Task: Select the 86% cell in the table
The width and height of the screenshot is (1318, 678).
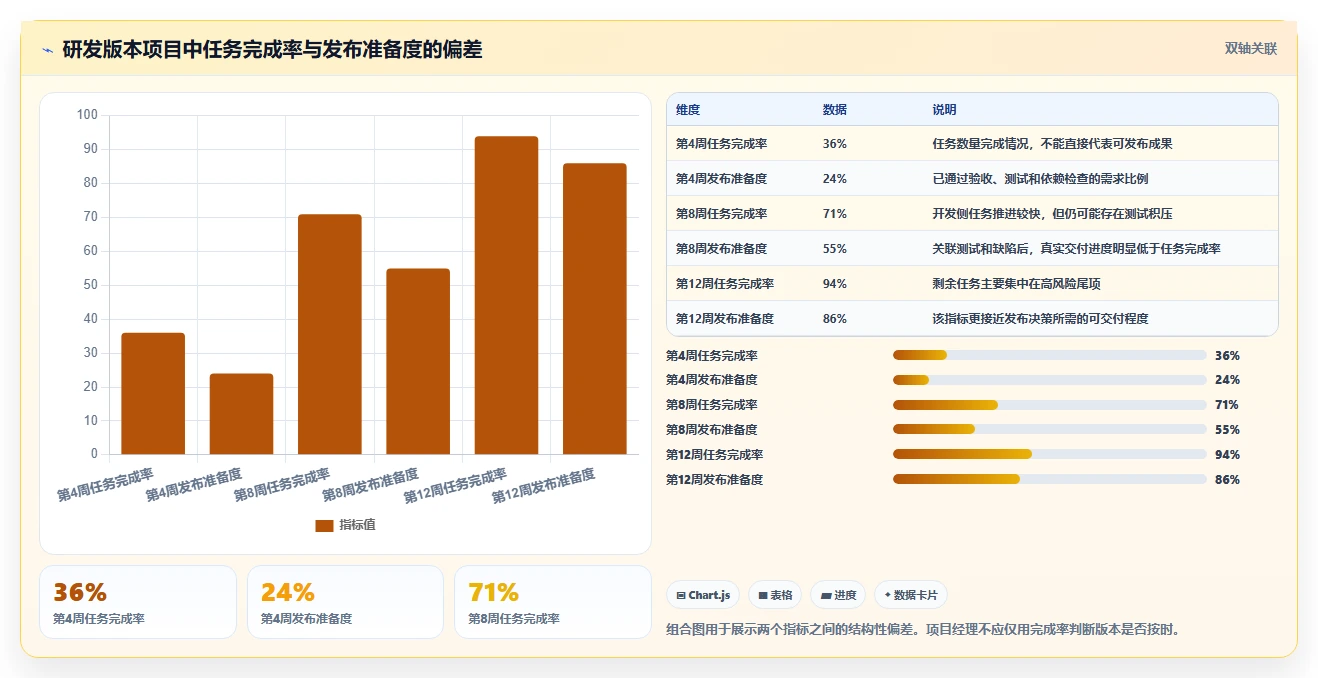Action: [835, 319]
